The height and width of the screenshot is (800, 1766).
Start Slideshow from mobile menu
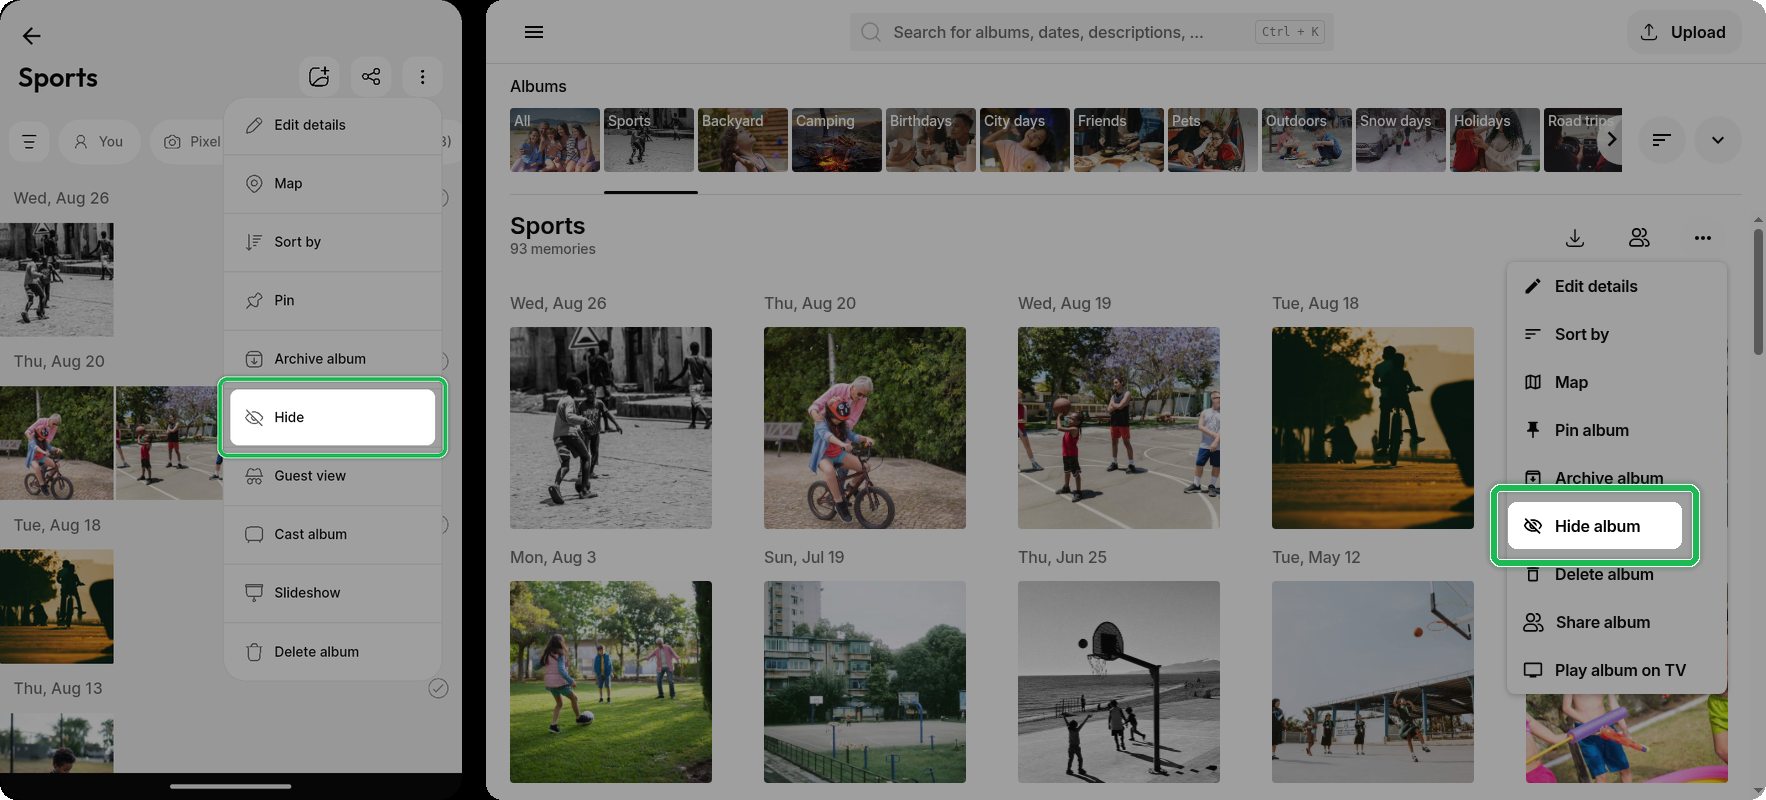[333, 593]
